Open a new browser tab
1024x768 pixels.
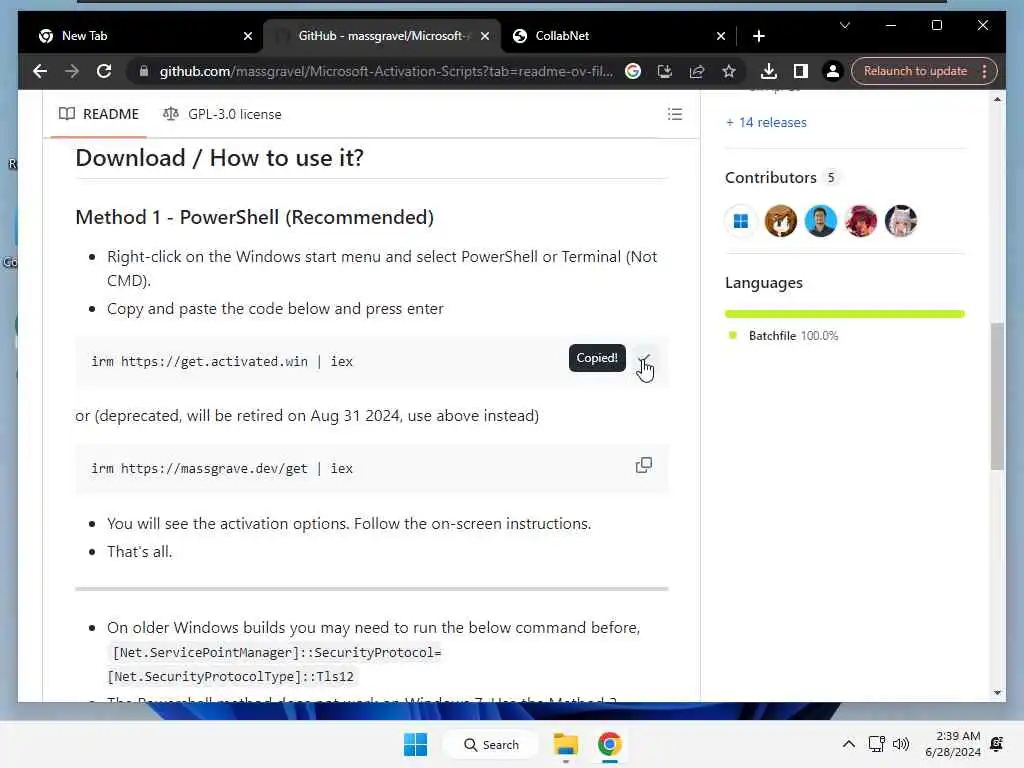(x=758, y=36)
